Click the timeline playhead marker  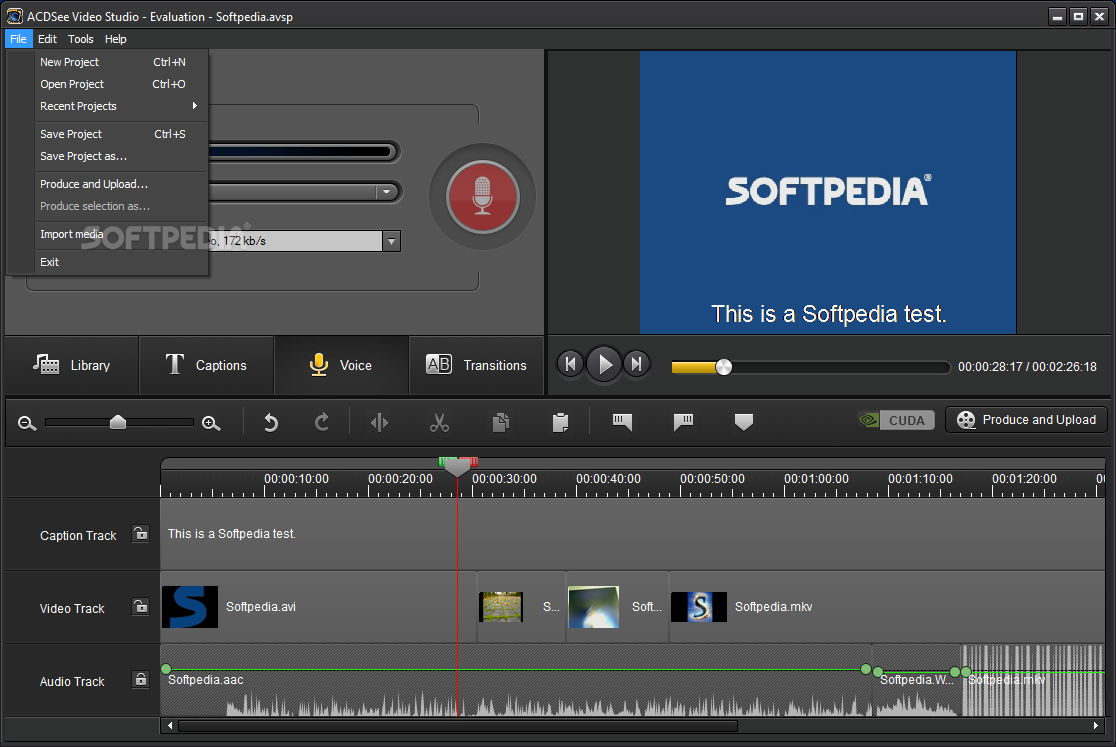[x=458, y=467]
